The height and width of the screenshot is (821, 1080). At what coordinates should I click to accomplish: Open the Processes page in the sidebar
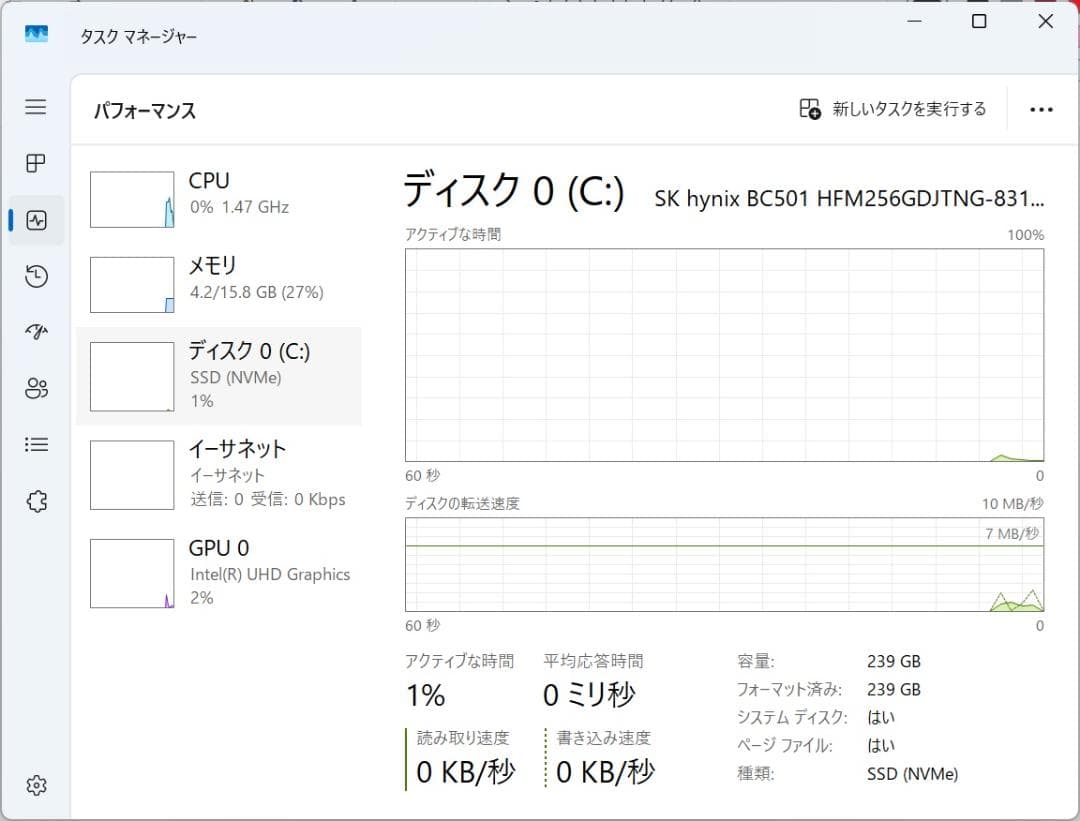[x=36, y=164]
